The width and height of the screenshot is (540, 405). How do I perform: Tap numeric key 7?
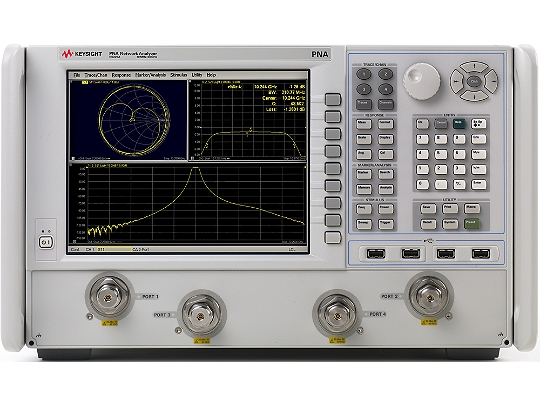point(422,139)
